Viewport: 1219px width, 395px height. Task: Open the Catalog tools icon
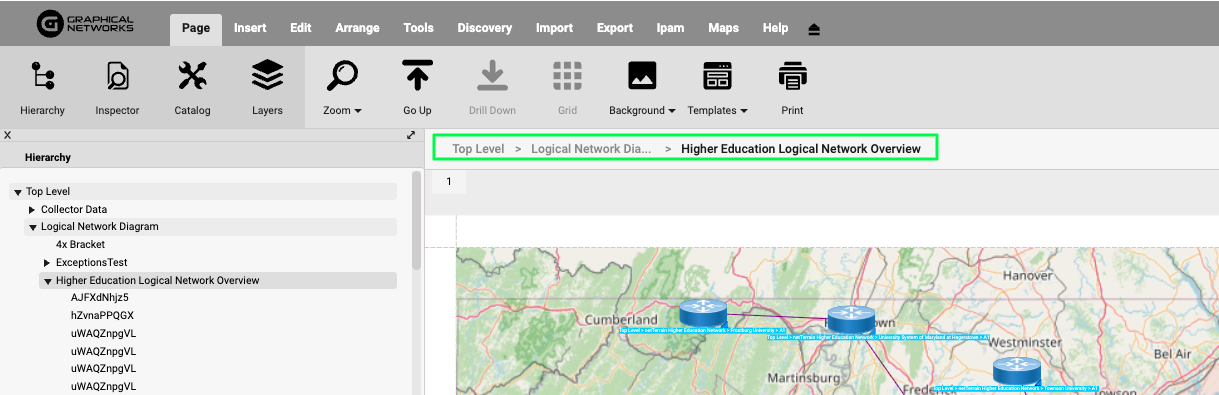click(x=192, y=76)
